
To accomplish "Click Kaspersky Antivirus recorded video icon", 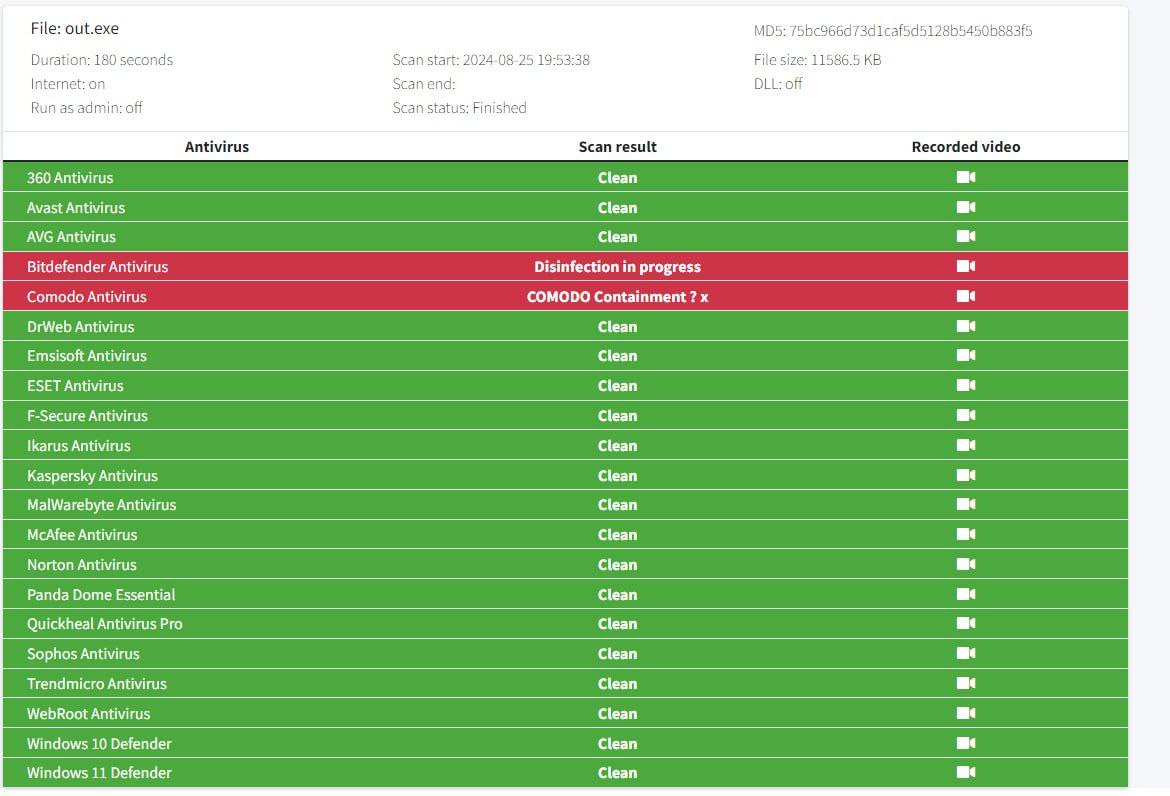I will click(x=966, y=474).
